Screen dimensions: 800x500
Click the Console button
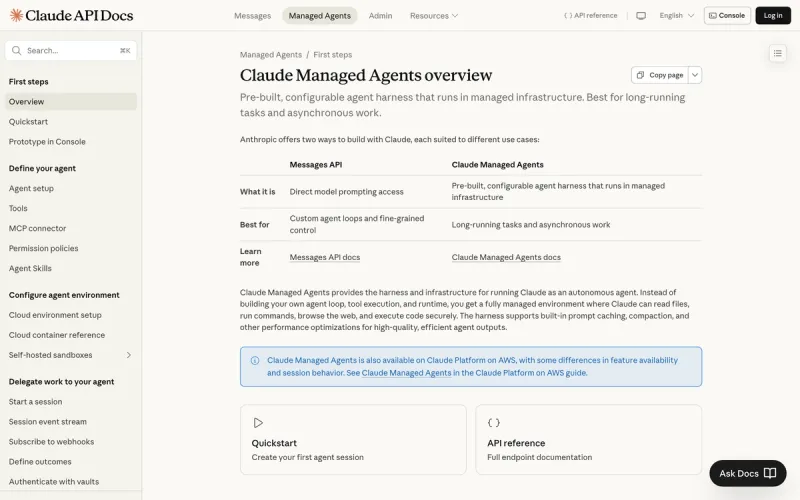pyautogui.click(x=727, y=16)
